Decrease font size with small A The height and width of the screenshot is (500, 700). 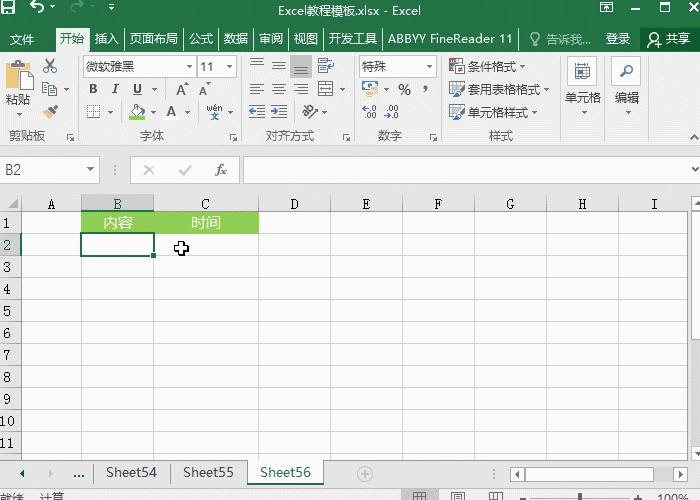[204, 89]
